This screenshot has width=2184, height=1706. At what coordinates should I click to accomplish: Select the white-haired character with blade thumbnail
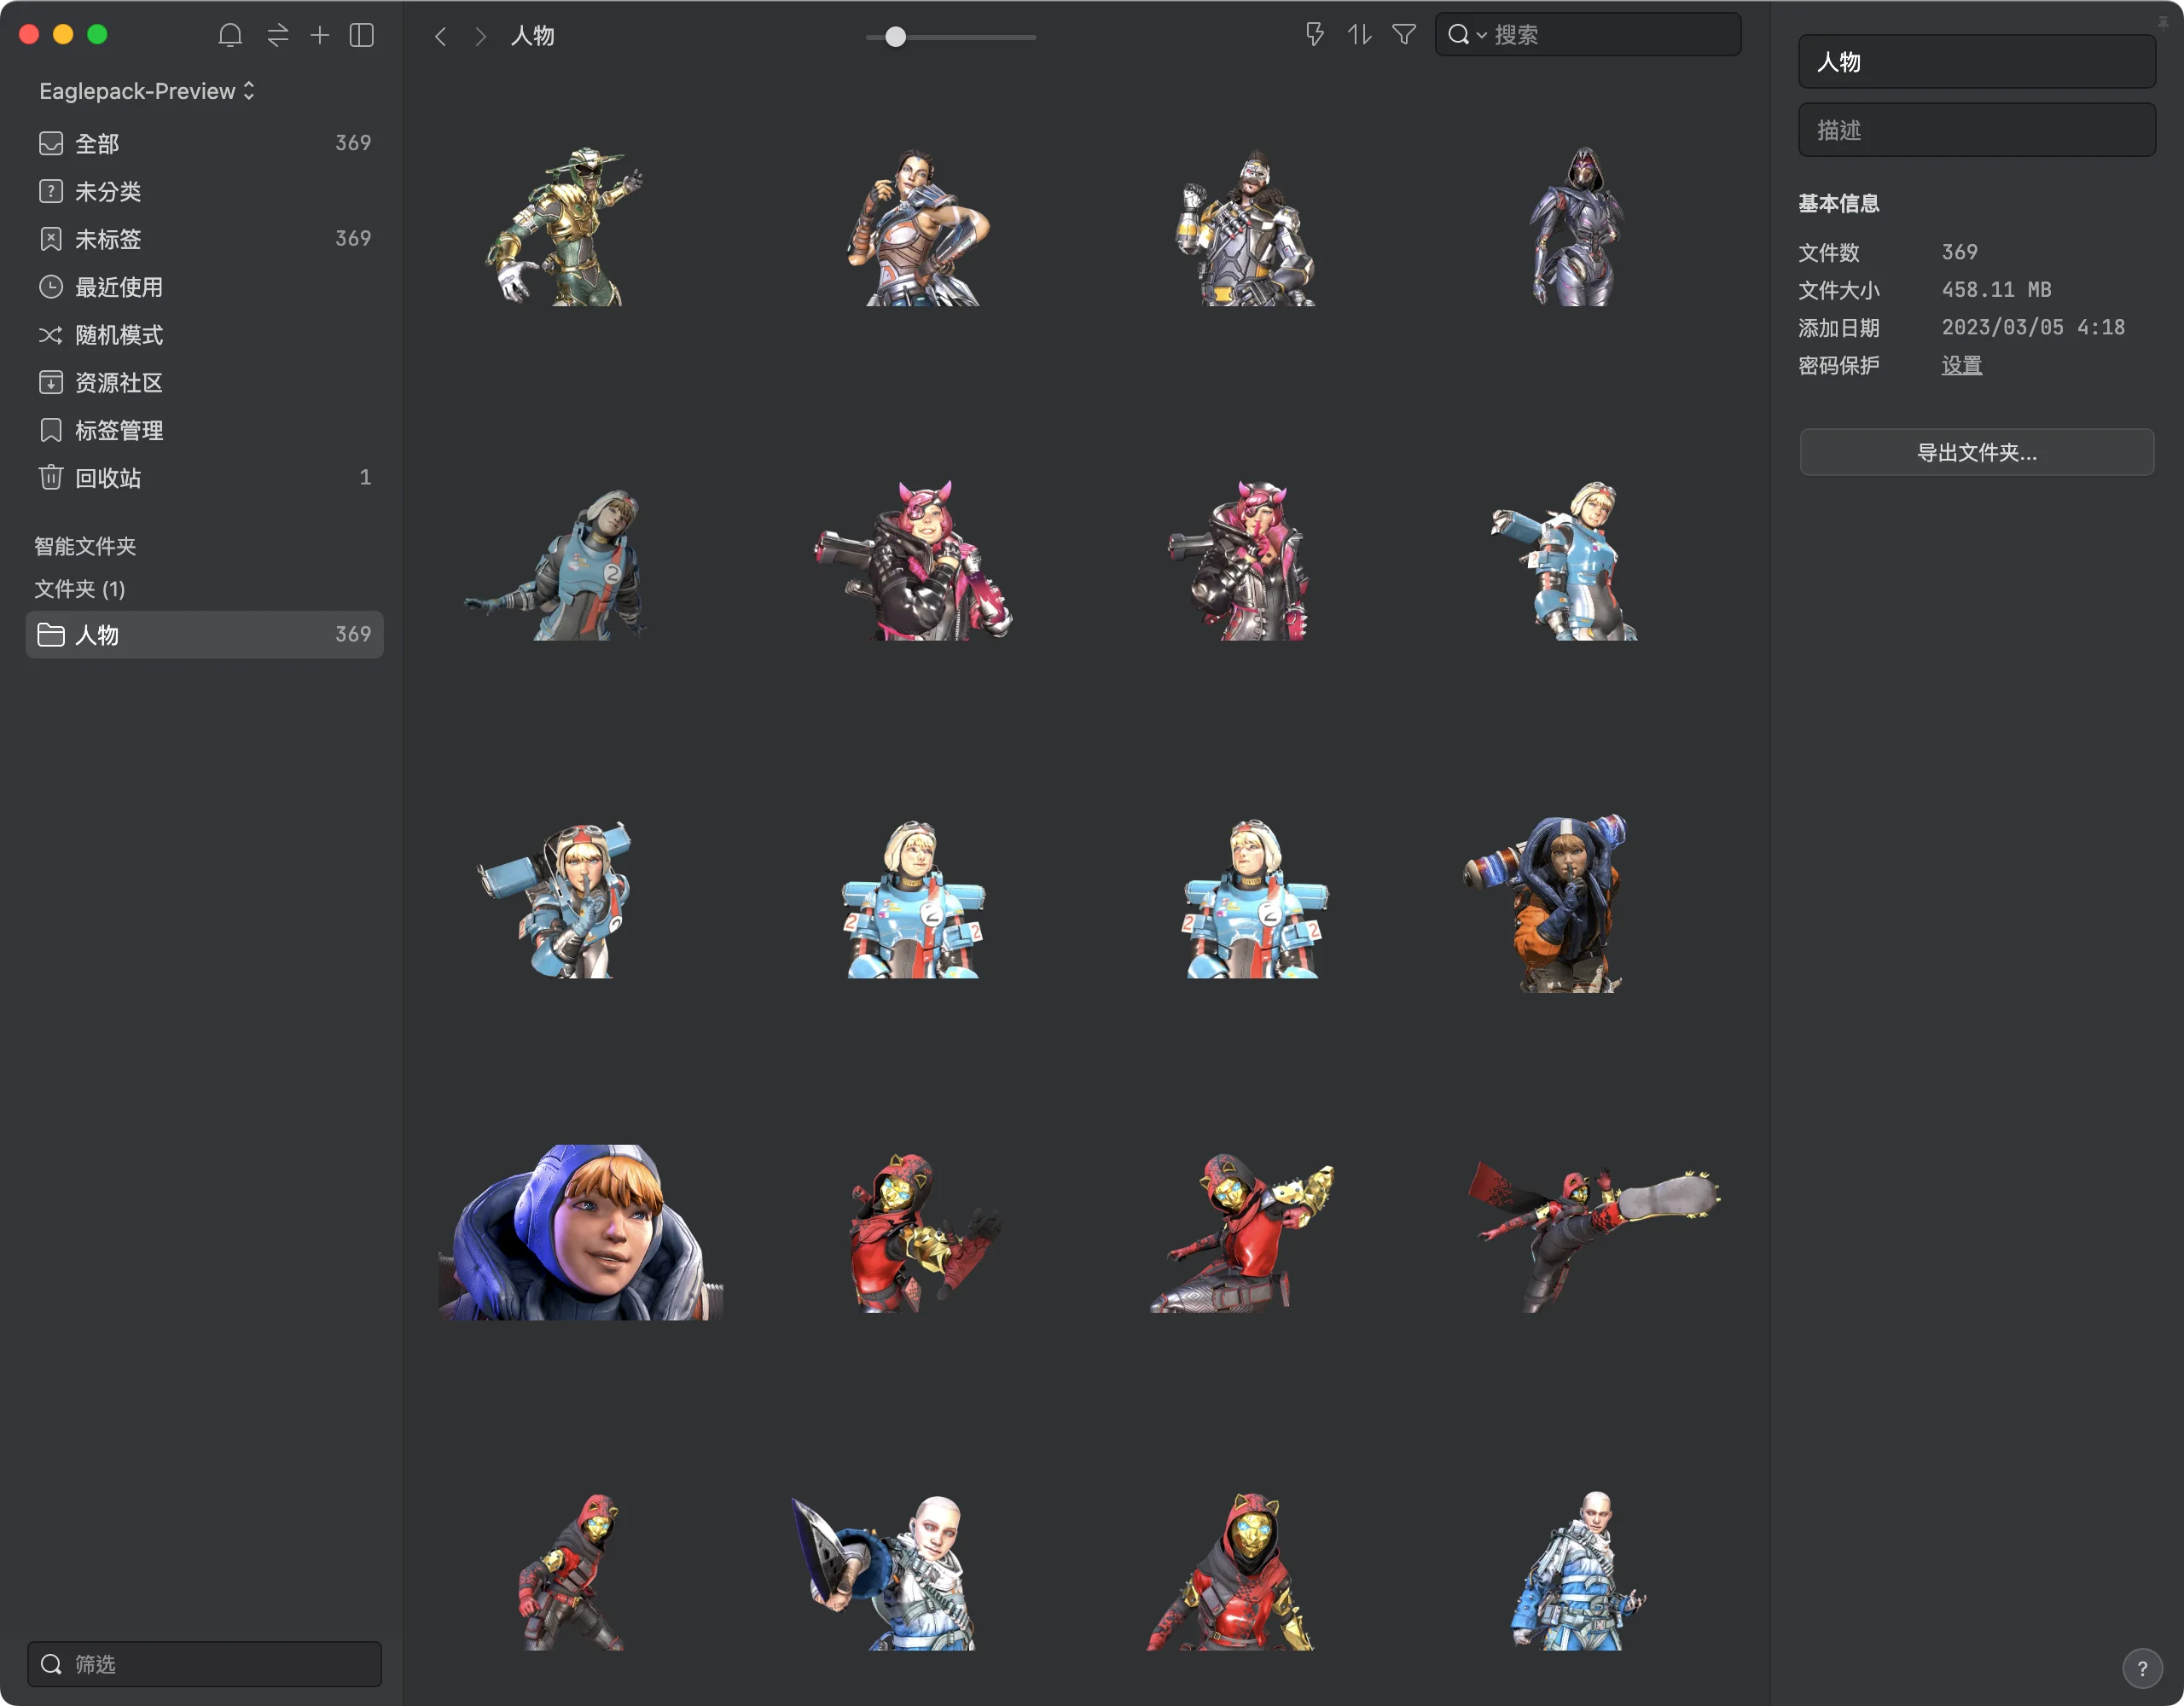[883, 1571]
